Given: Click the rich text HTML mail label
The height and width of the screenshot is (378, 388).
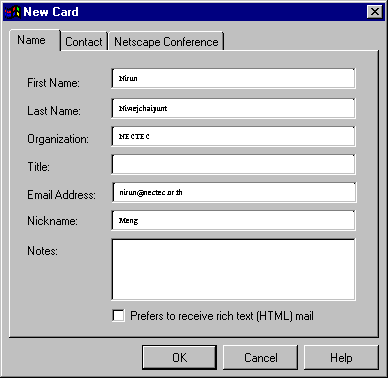Looking at the screenshot, I should pyautogui.click(x=222, y=316).
